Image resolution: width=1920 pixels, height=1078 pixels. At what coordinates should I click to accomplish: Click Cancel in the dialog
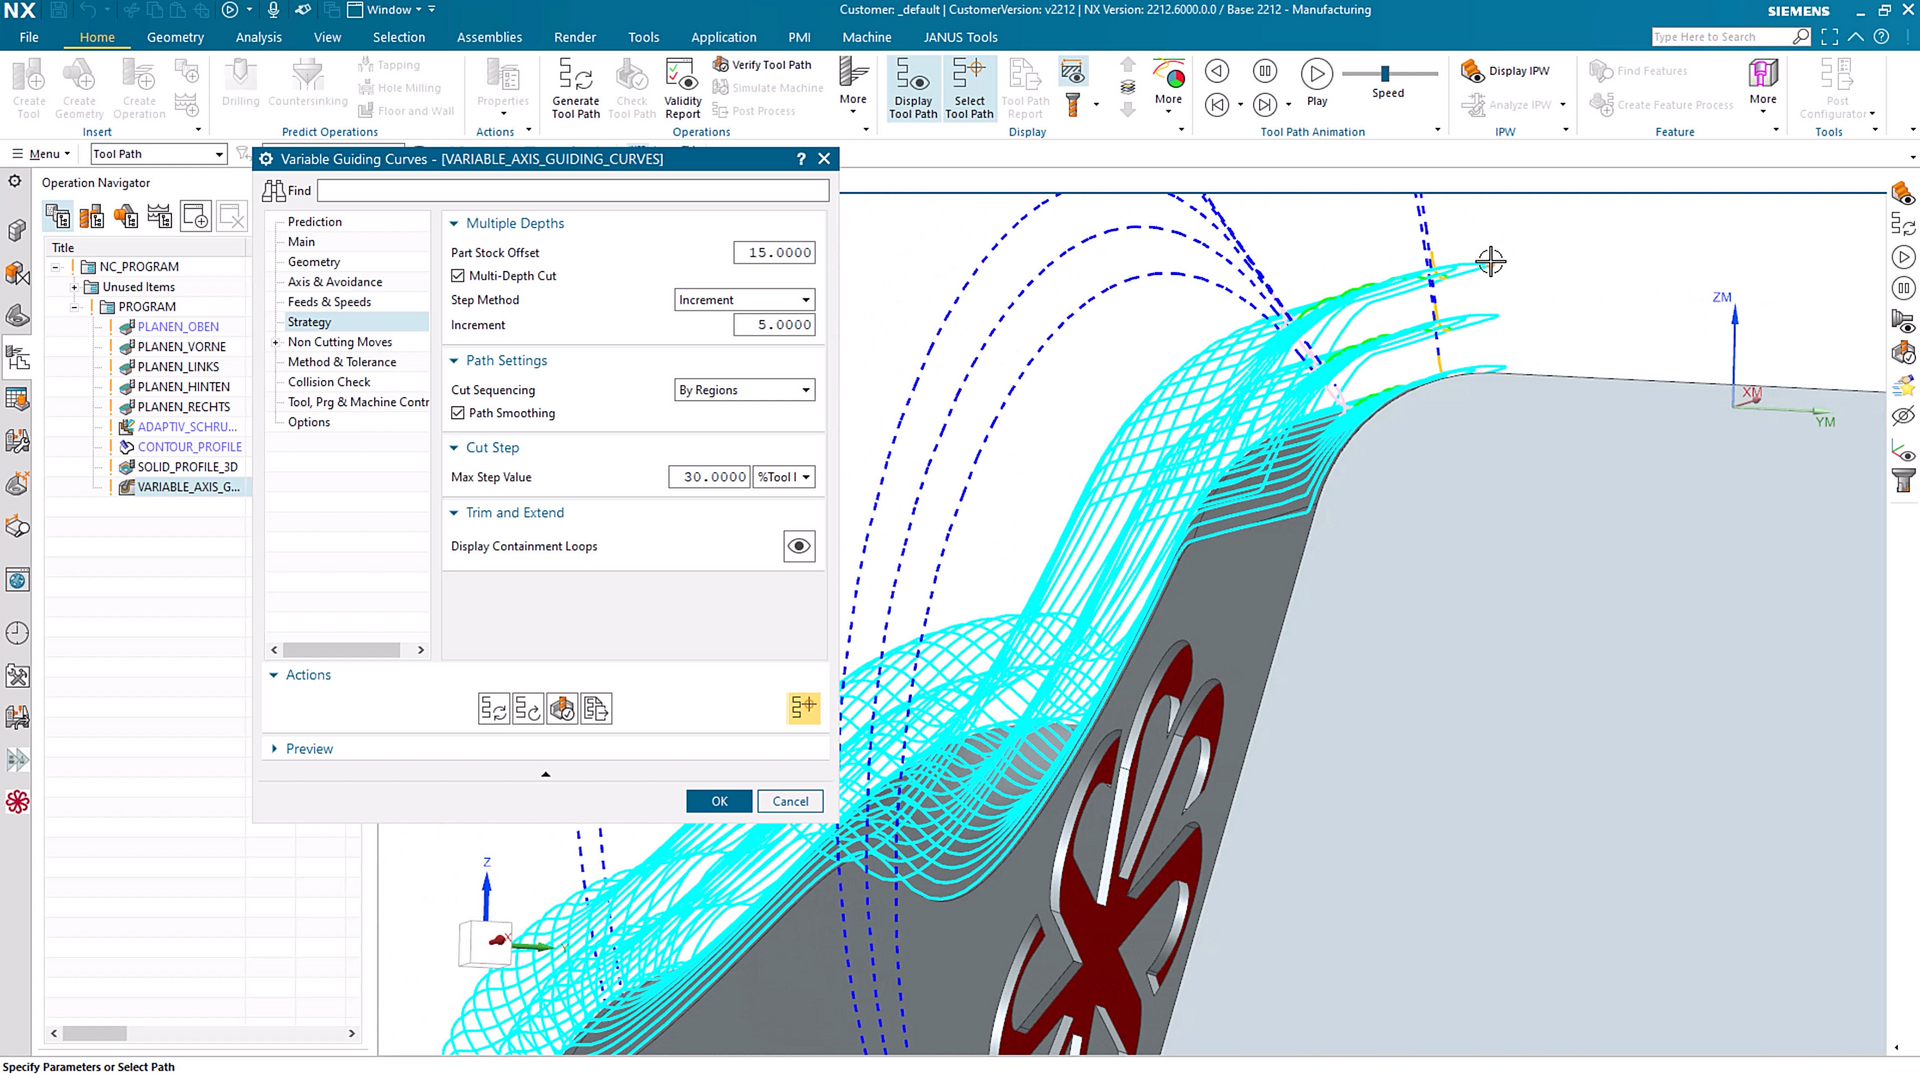790,801
